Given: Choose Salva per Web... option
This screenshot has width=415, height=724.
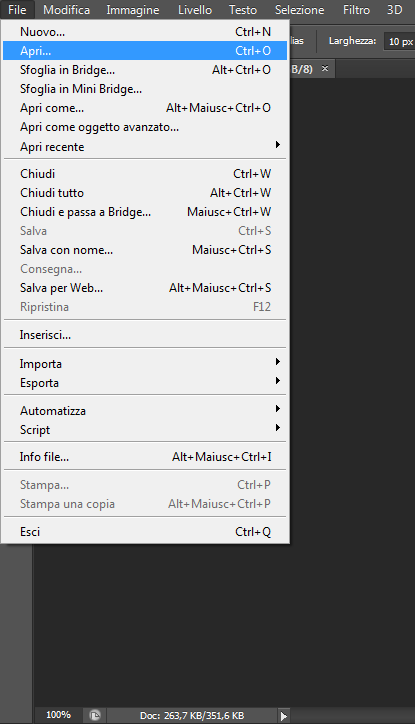Looking at the screenshot, I should point(145,288).
